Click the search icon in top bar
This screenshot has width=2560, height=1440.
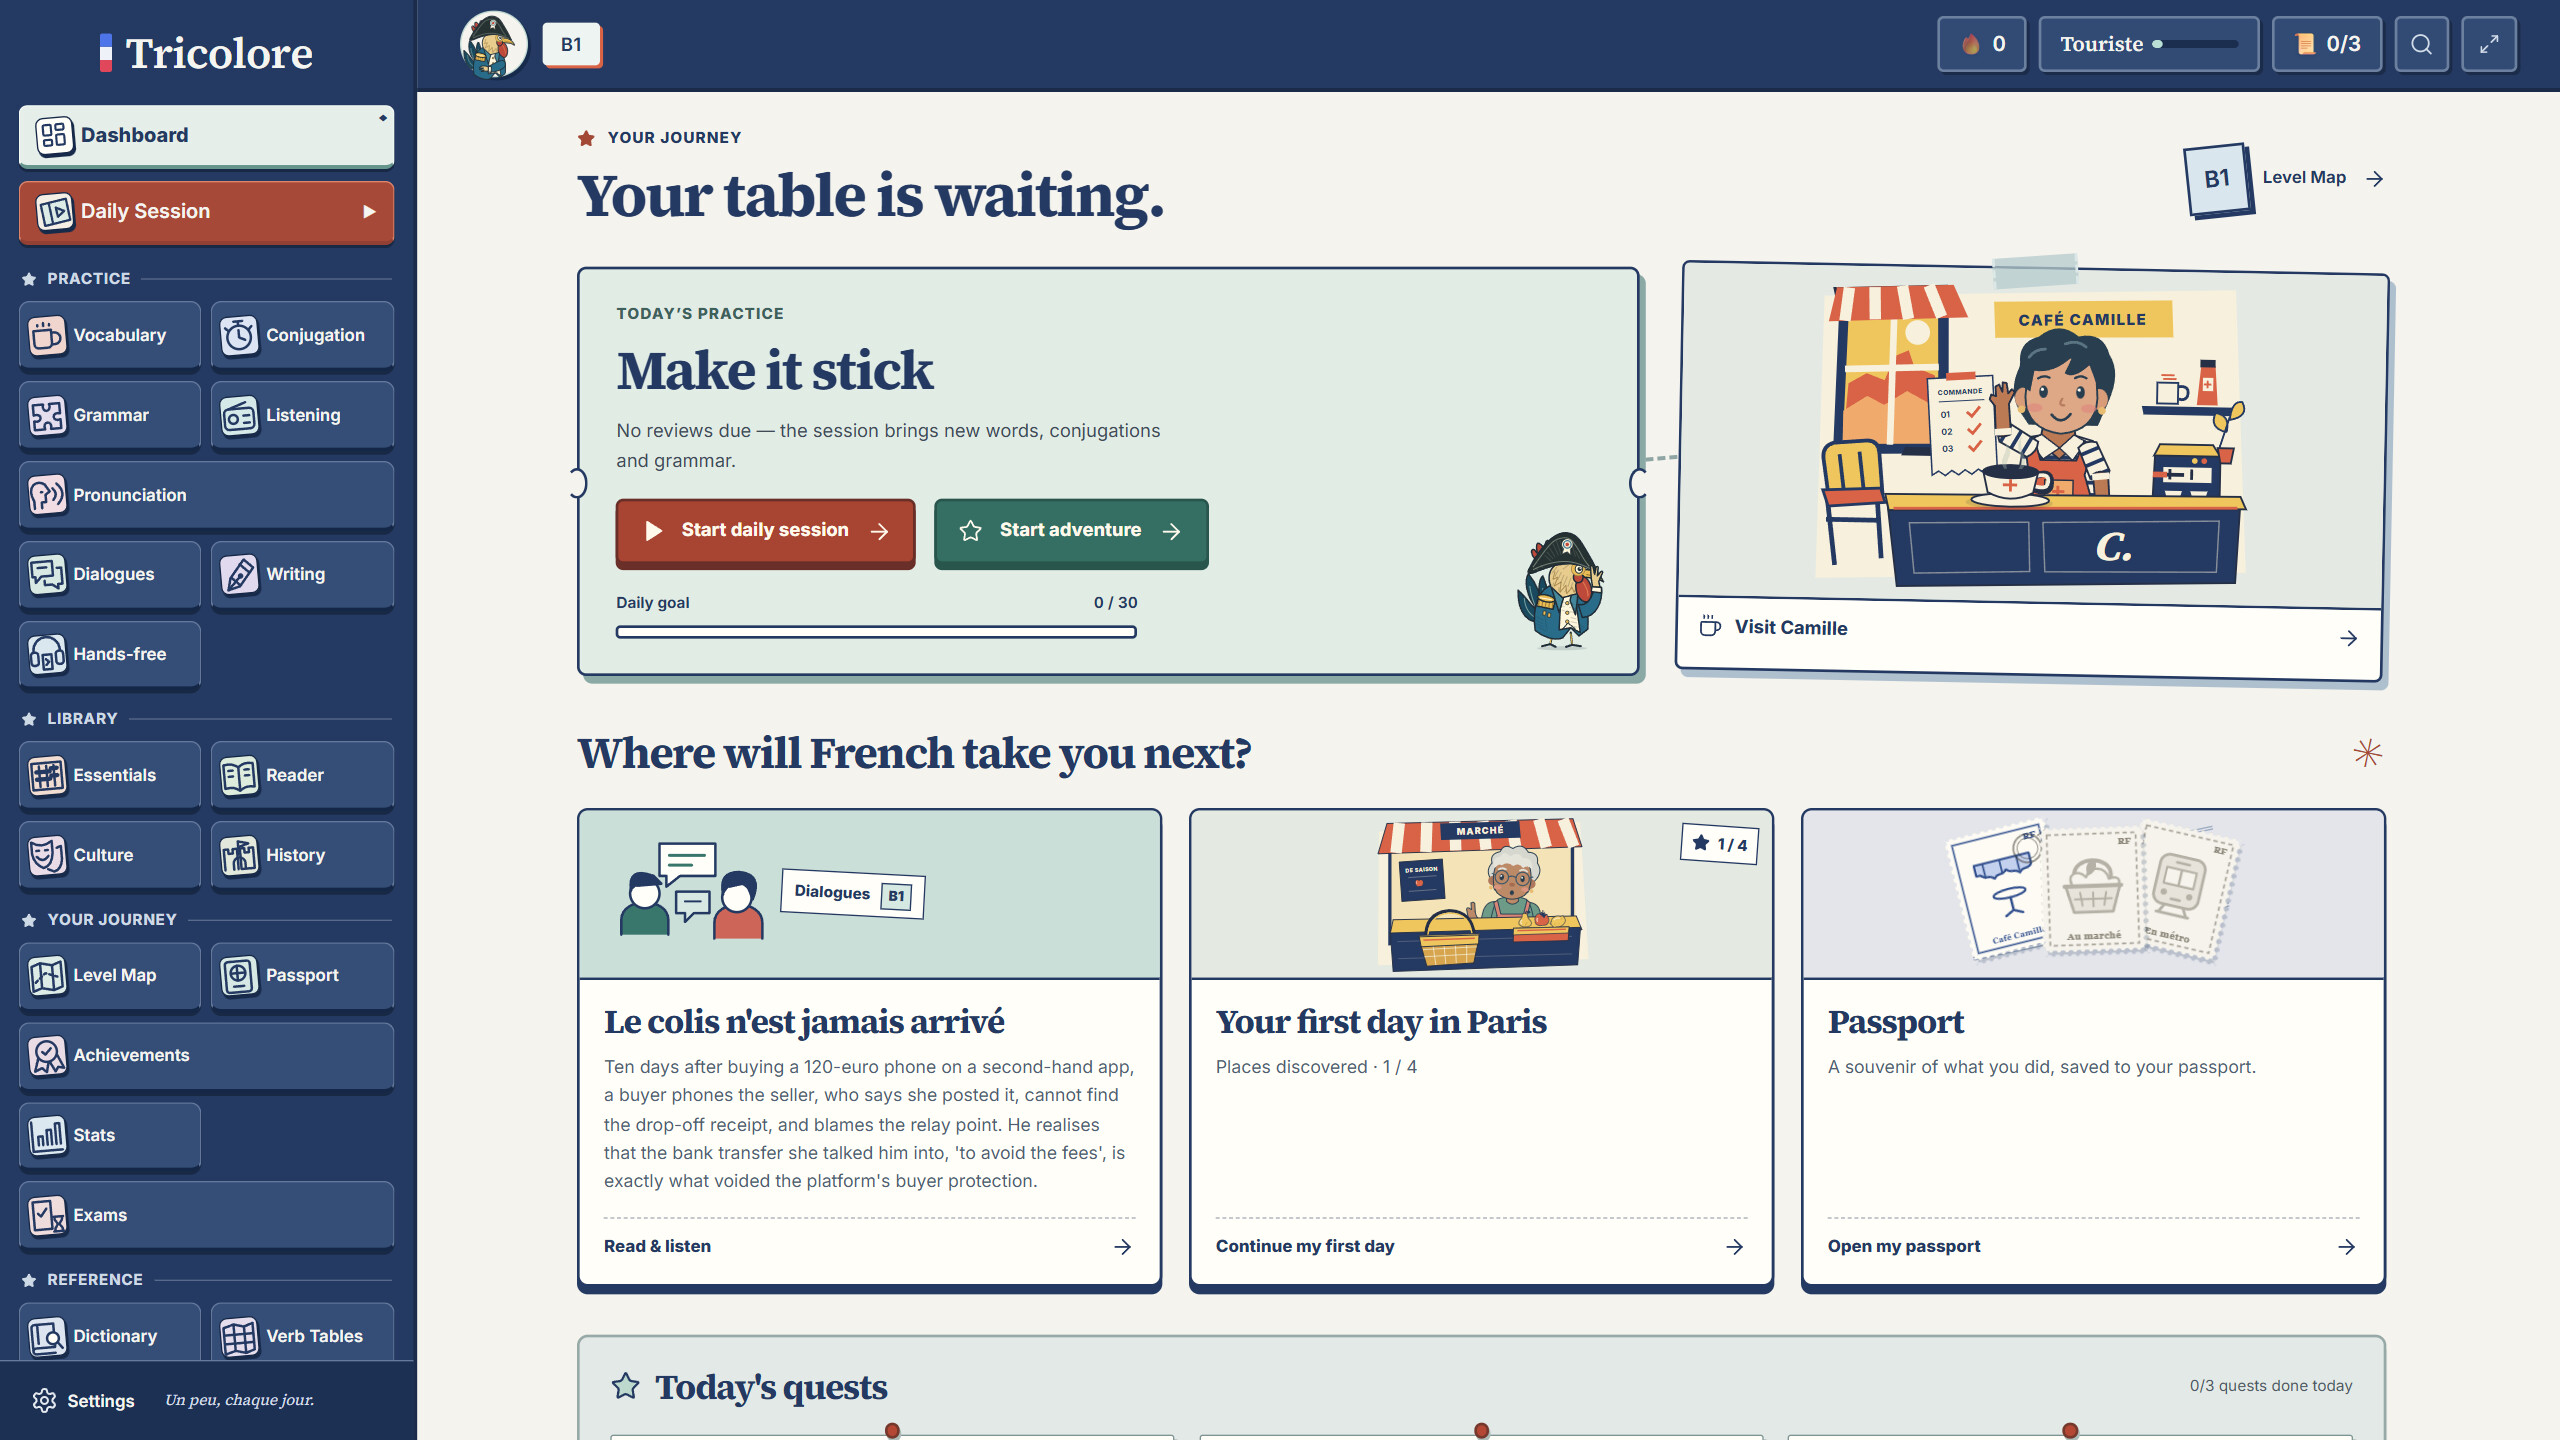point(2421,44)
